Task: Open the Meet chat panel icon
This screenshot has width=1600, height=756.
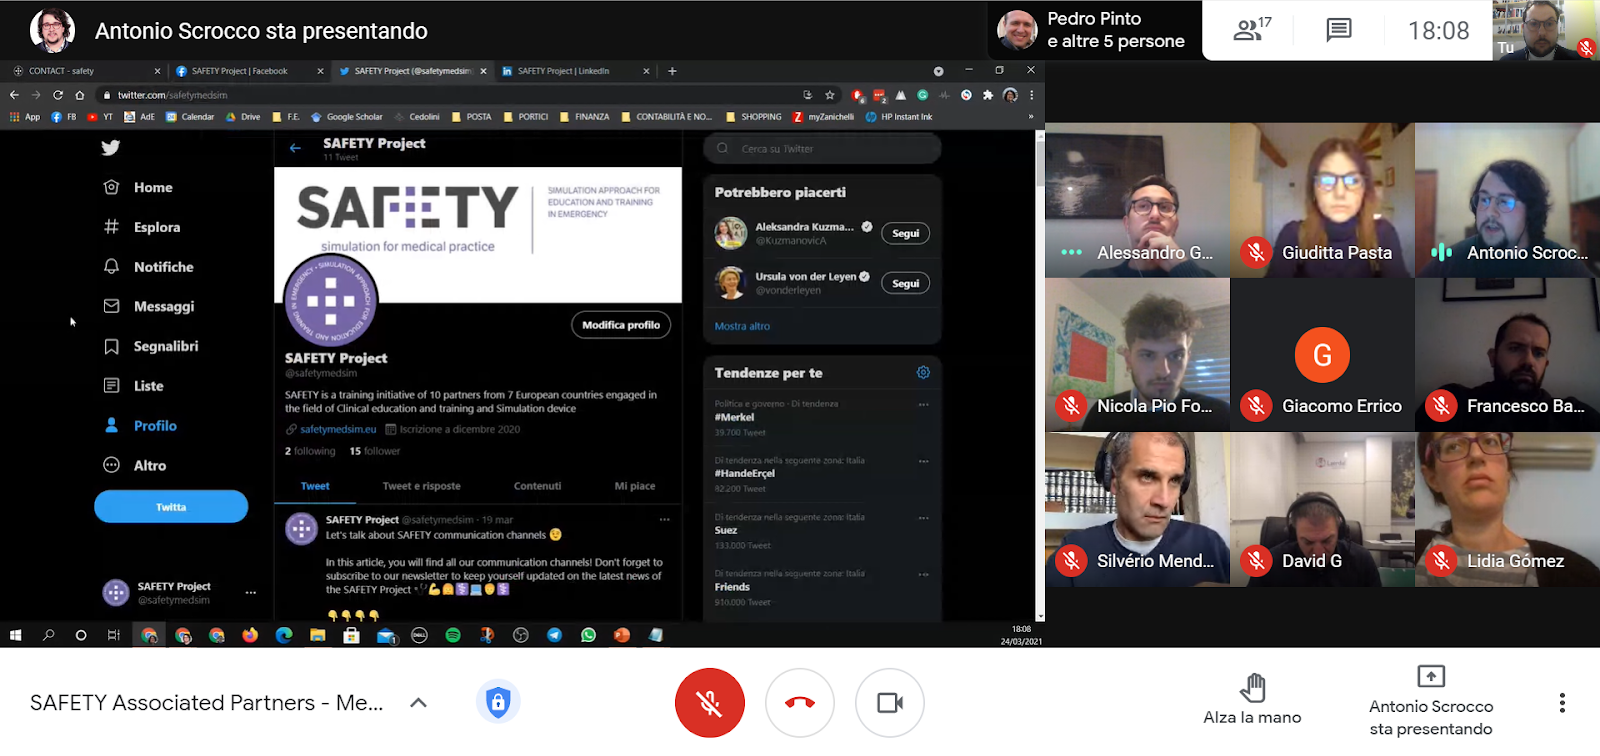Action: [1339, 30]
